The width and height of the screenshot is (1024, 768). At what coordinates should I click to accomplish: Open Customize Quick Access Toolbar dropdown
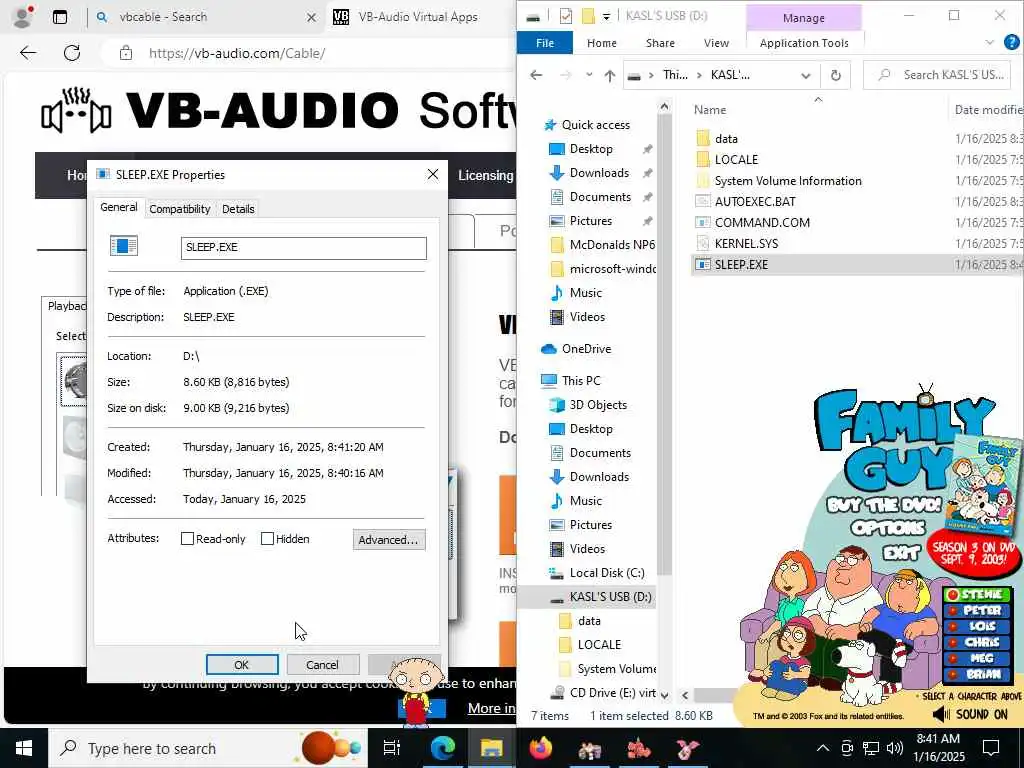[x=606, y=17]
